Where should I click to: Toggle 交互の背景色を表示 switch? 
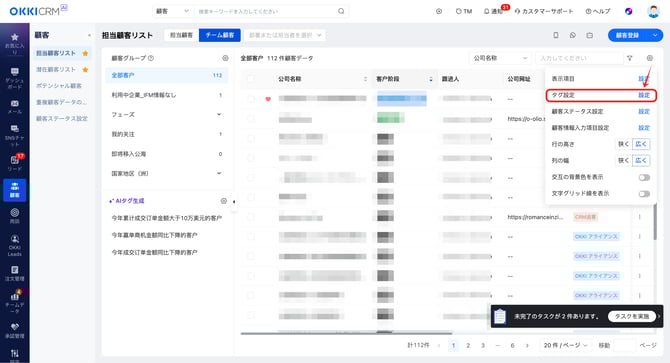click(644, 177)
